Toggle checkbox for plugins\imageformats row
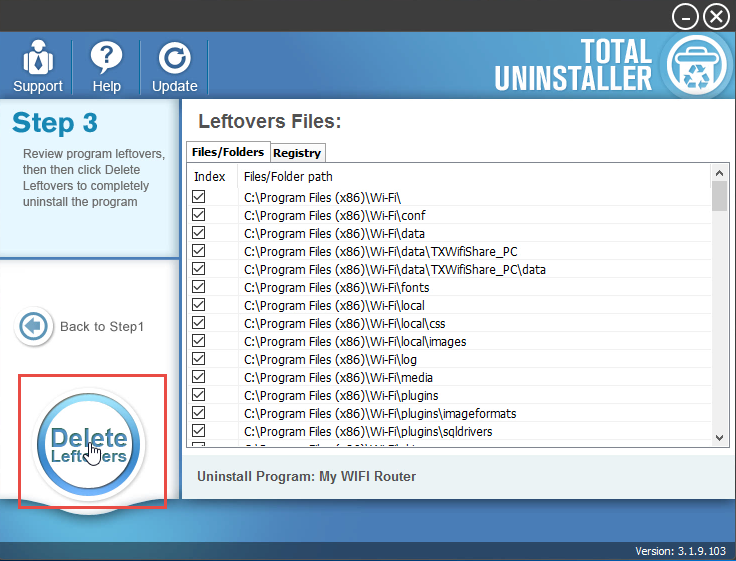Image resolution: width=736 pixels, height=561 pixels. (199, 413)
